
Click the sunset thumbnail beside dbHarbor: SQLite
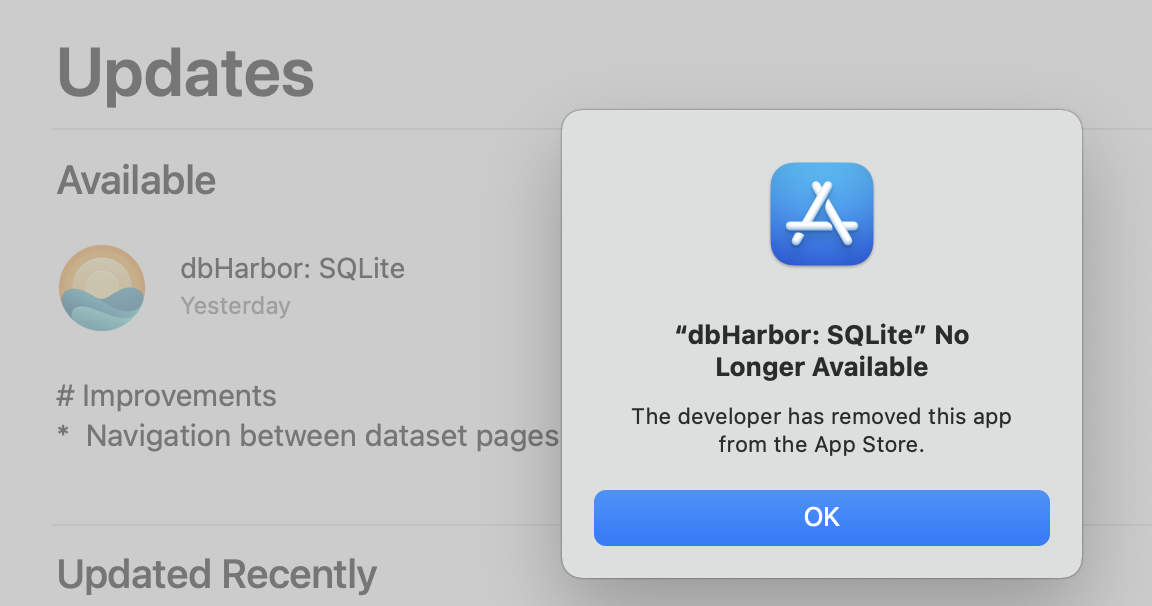pyautogui.click(x=103, y=288)
